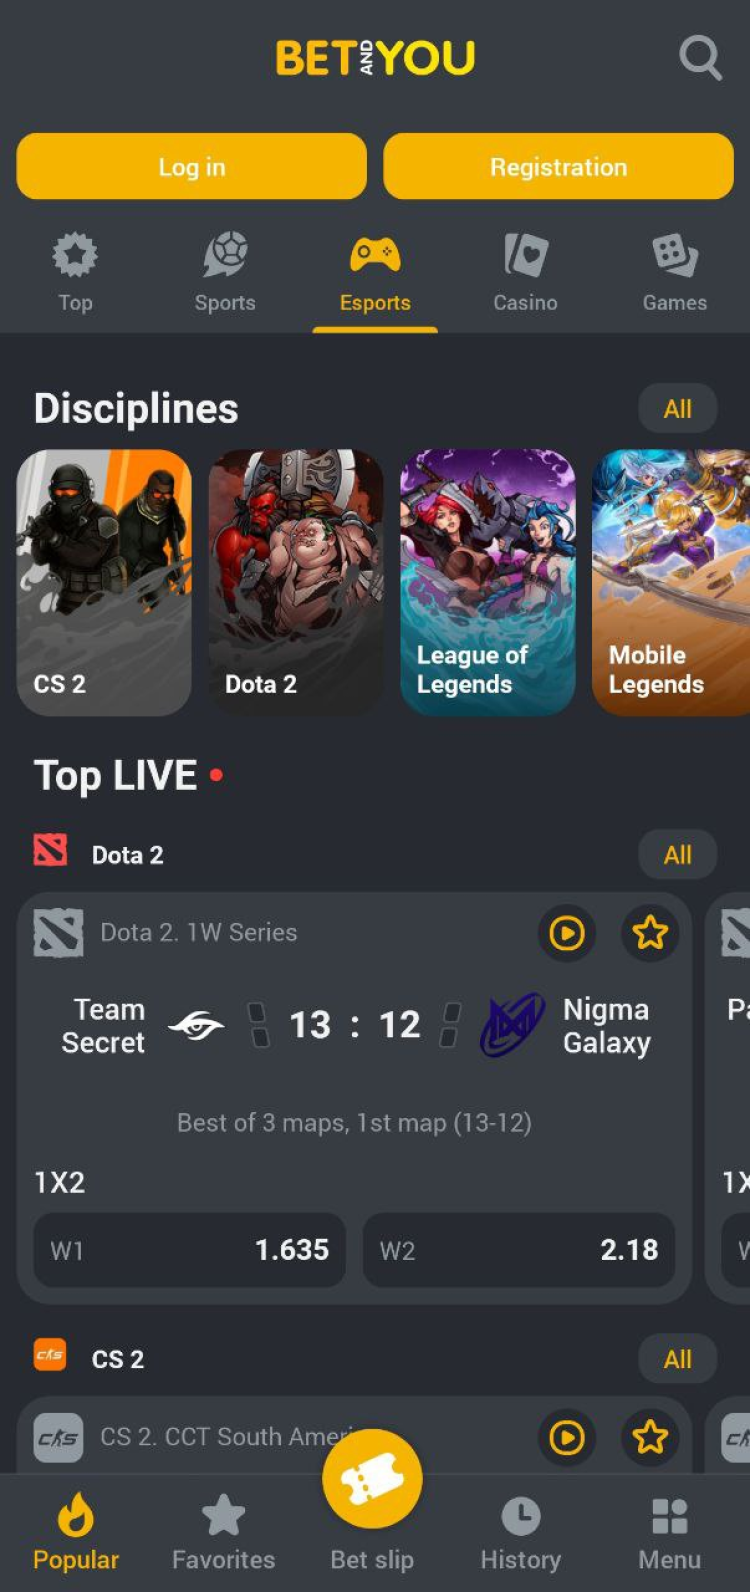Switch to the Casino tab
This screenshot has width=750, height=1592.
525,274
